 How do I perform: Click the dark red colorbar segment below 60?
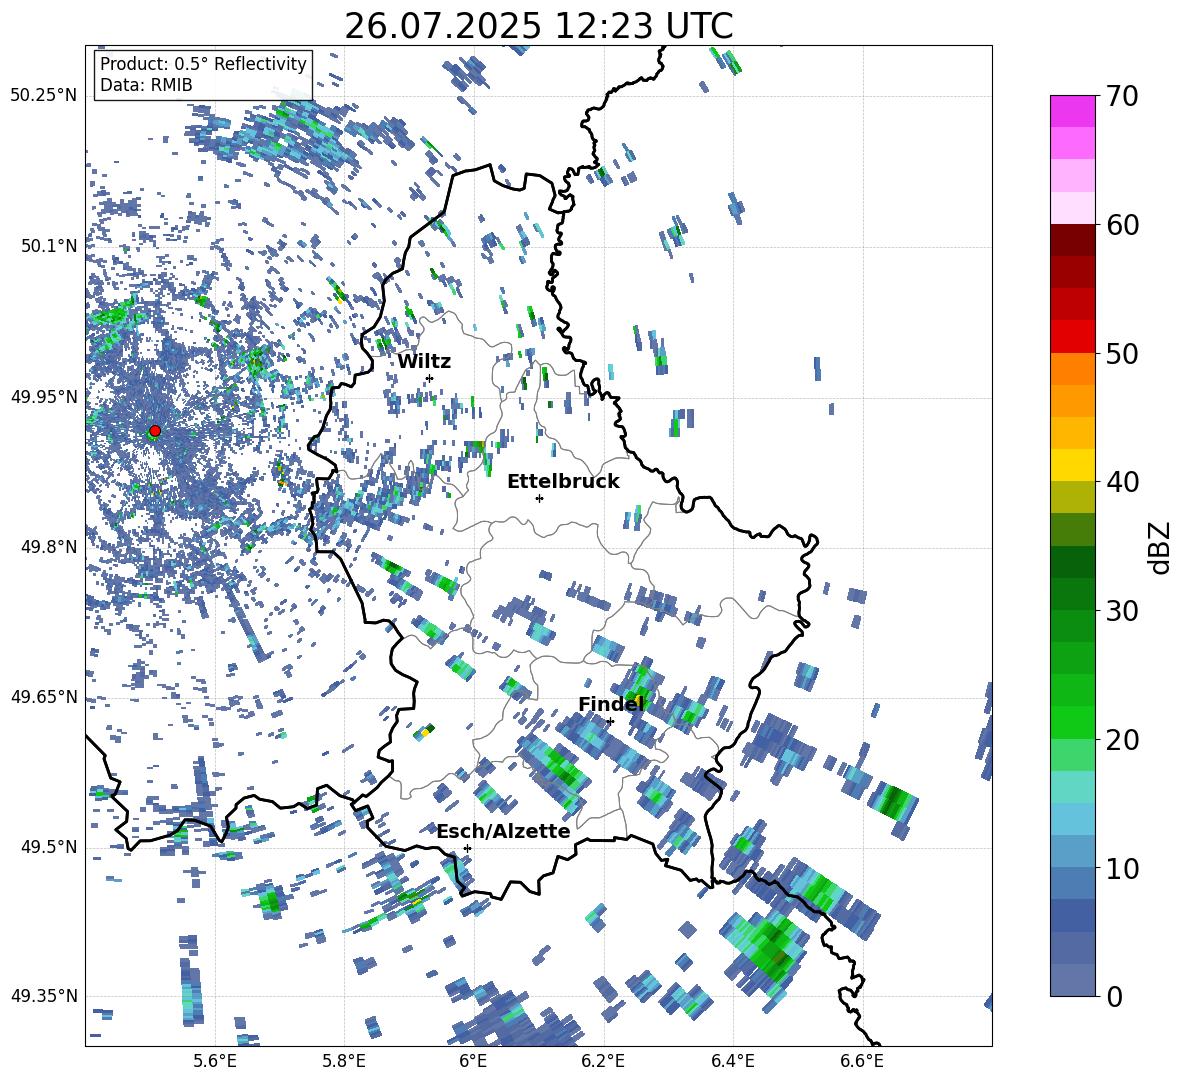pos(1072,240)
